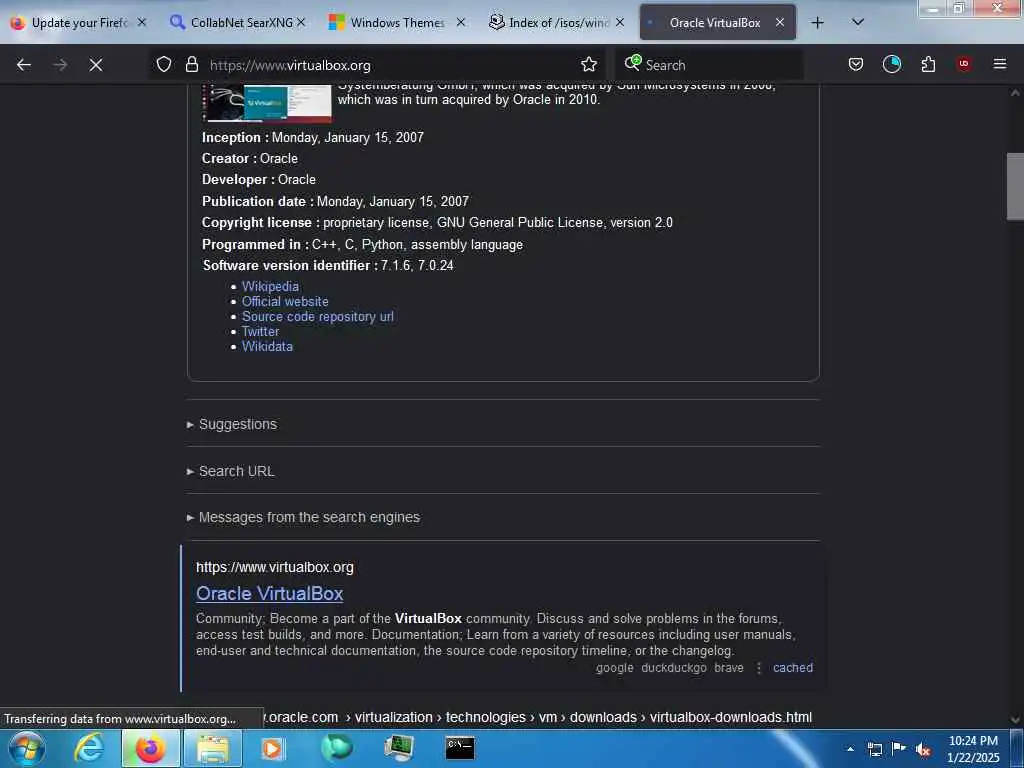Screen dimensions: 1024x768
Task: Open the Twitter link
Action: tap(261, 331)
